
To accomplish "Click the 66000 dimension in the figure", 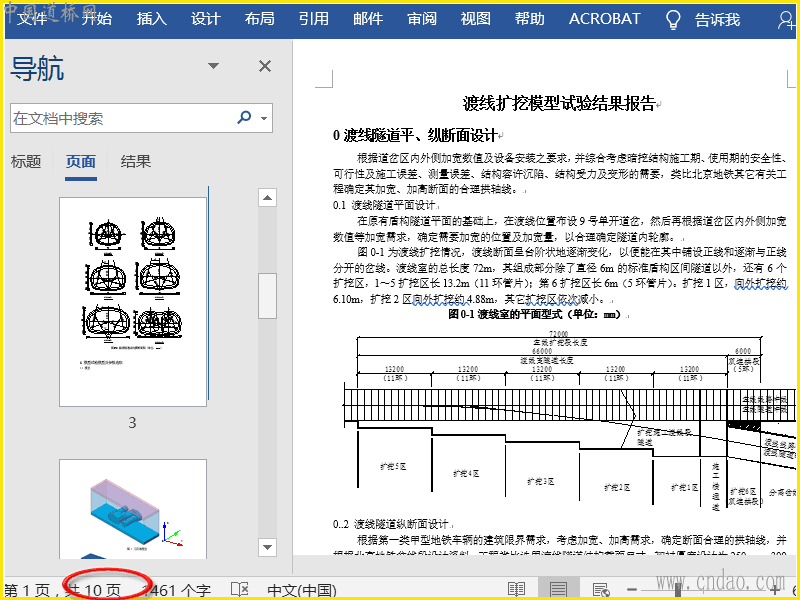I will point(542,351).
